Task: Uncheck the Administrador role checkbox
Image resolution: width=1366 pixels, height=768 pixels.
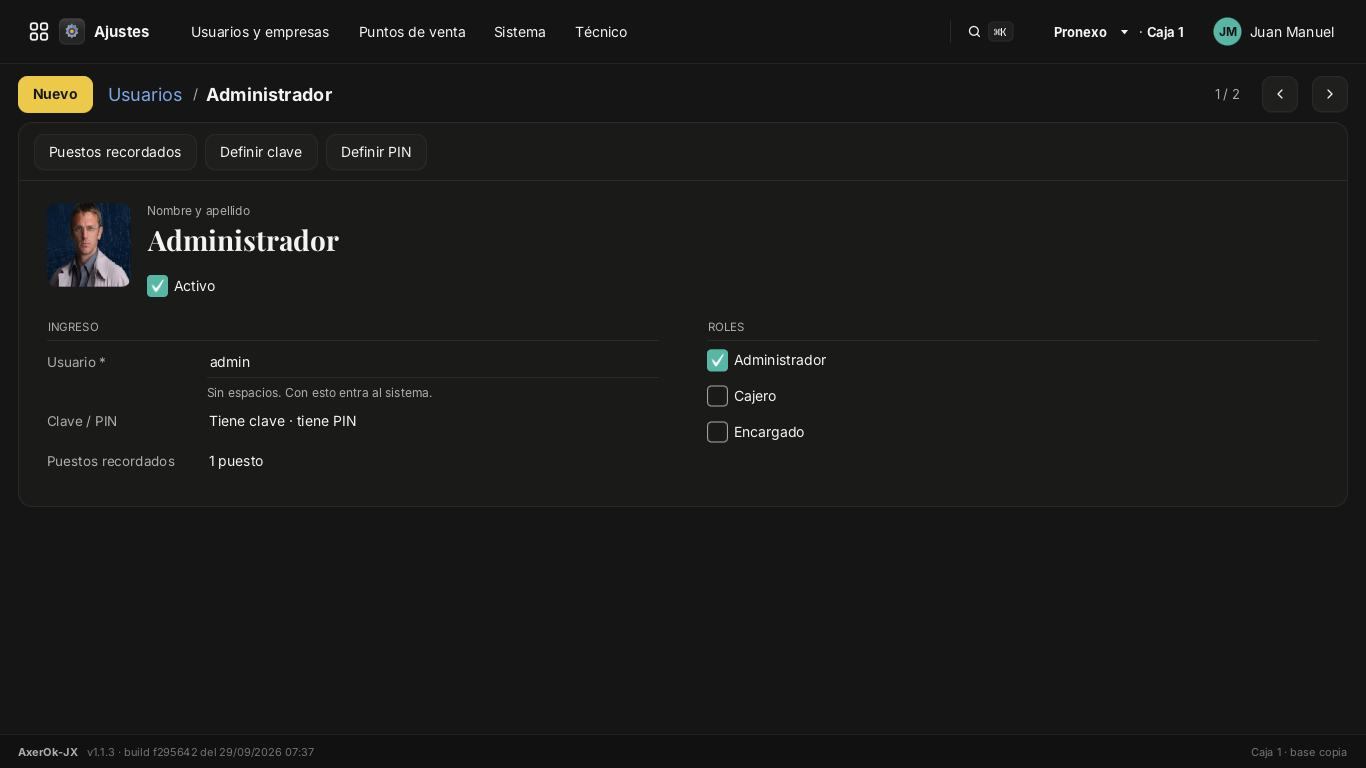Action: [x=717, y=360]
